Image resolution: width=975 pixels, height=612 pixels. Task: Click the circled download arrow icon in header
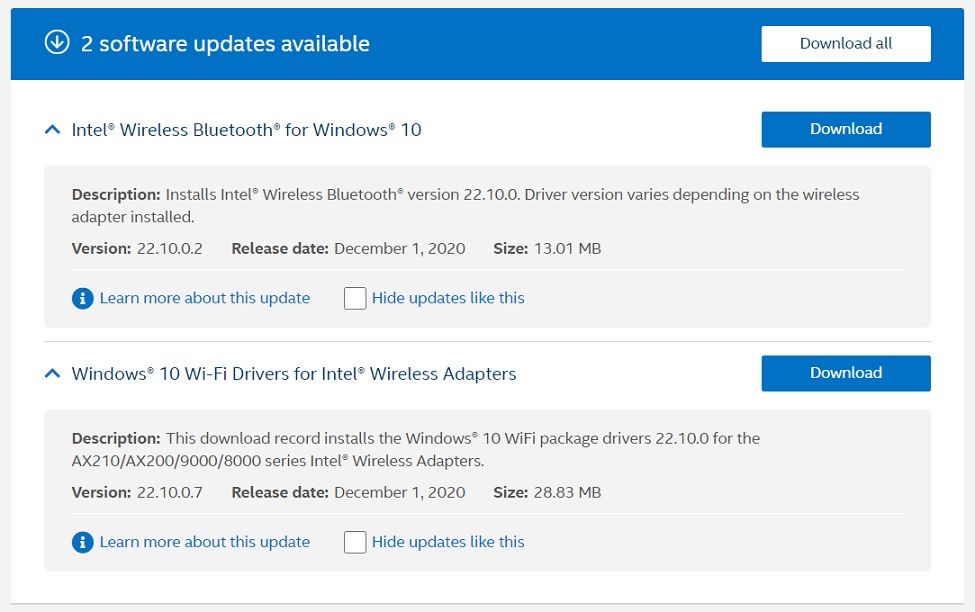(57, 43)
